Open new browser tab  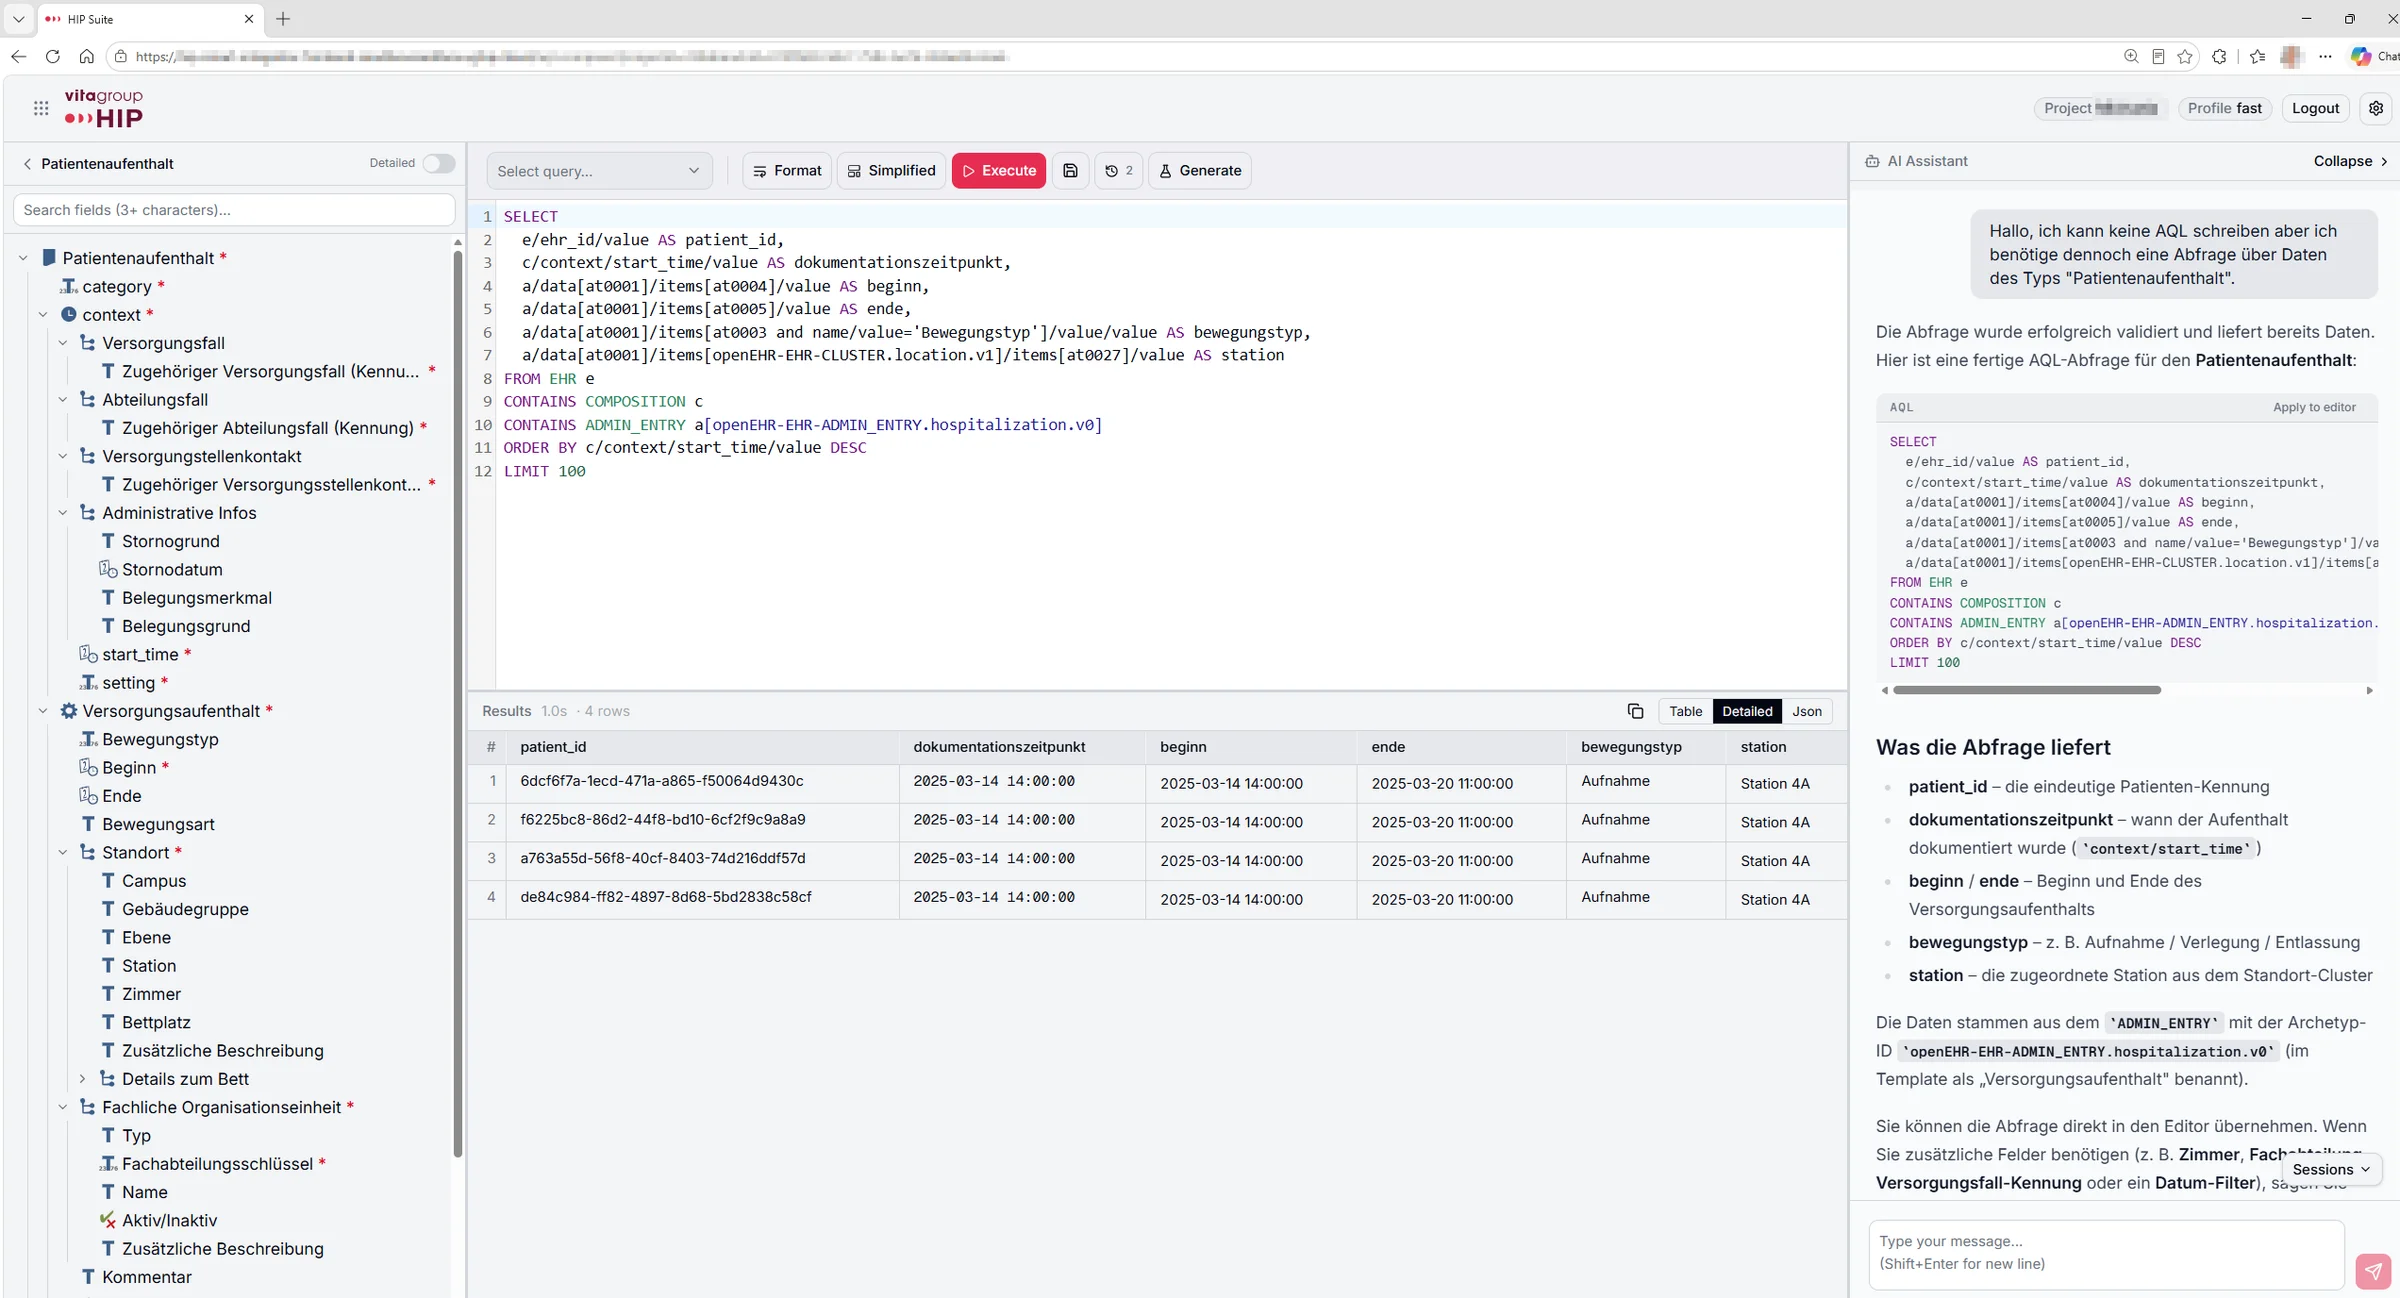[283, 19]
